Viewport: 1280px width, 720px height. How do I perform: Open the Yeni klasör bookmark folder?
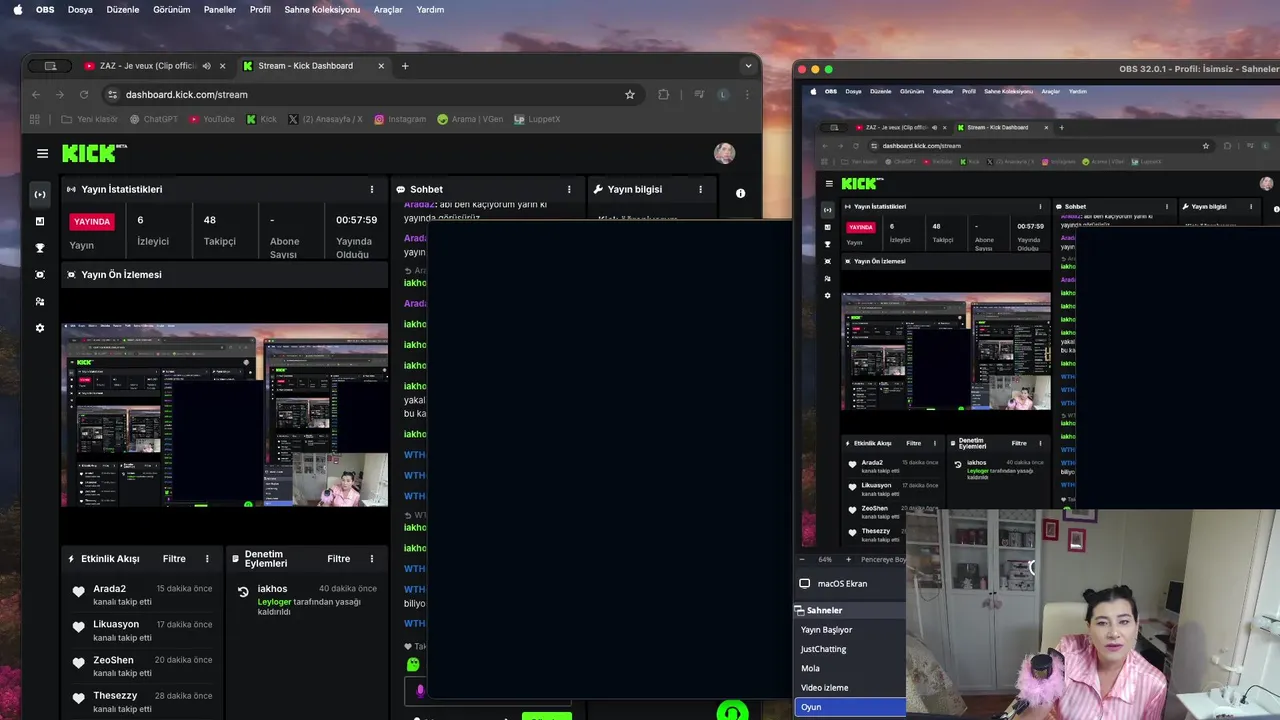click(x=88, y=119)
